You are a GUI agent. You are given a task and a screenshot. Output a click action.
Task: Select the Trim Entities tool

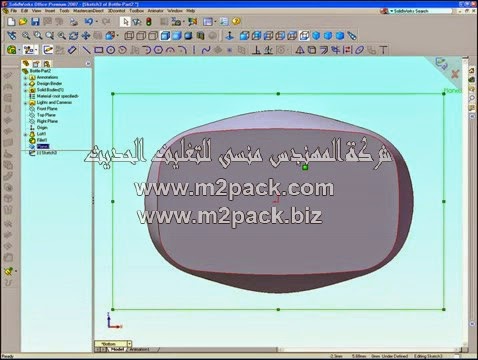336,50
